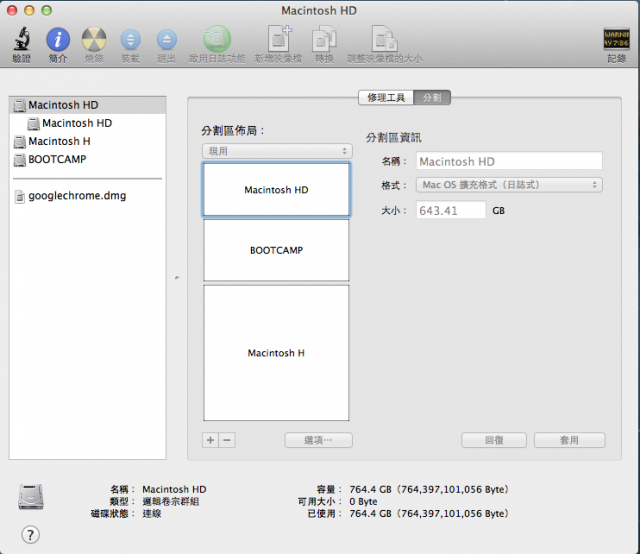Open help with the question mark button
Viewport: 640px width, 554px height.
pyautogui.click(x=30, y=534)
